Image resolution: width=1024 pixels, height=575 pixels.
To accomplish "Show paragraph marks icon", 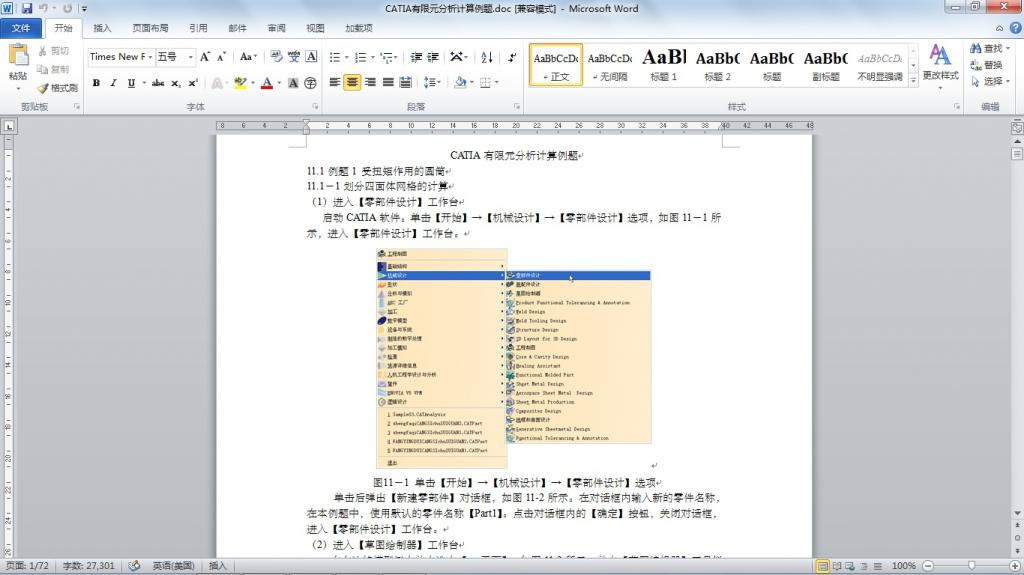I will [x=512, y=57].
